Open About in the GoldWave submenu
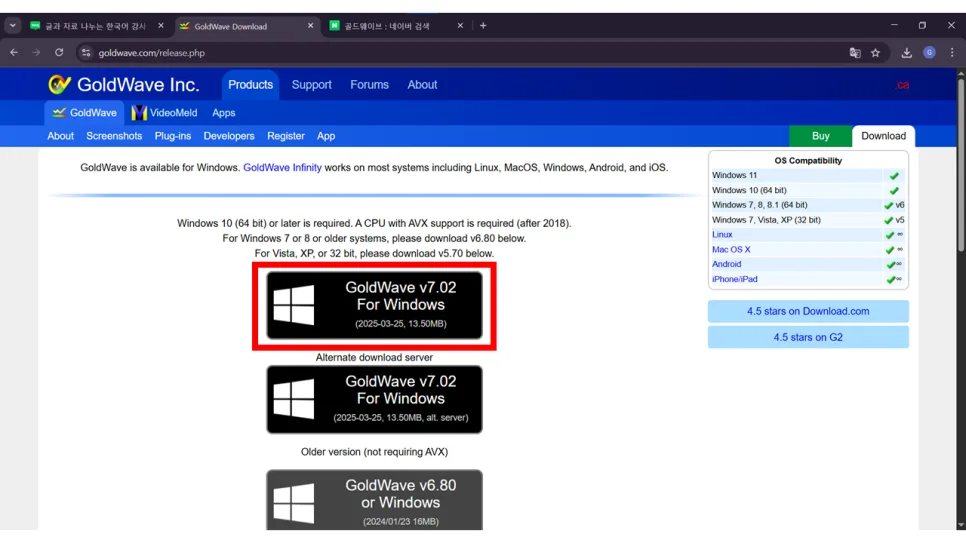 (x=60, y=136)
